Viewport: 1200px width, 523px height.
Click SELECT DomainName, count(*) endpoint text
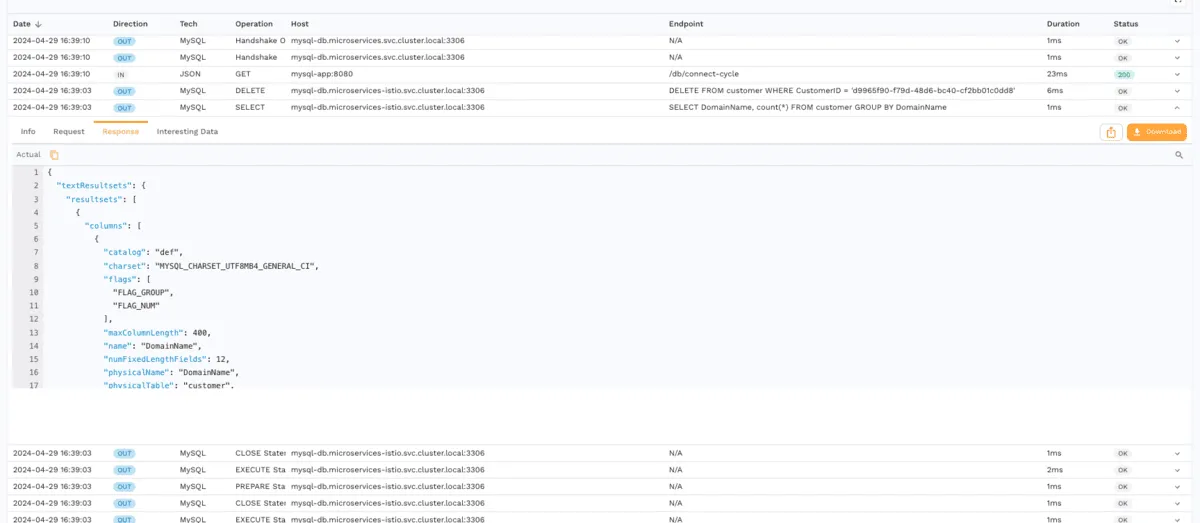tap(807, 107)
